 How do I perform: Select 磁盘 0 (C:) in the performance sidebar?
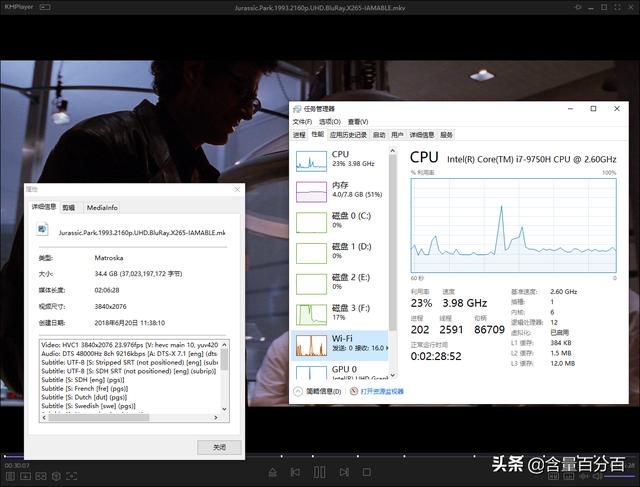340,222
